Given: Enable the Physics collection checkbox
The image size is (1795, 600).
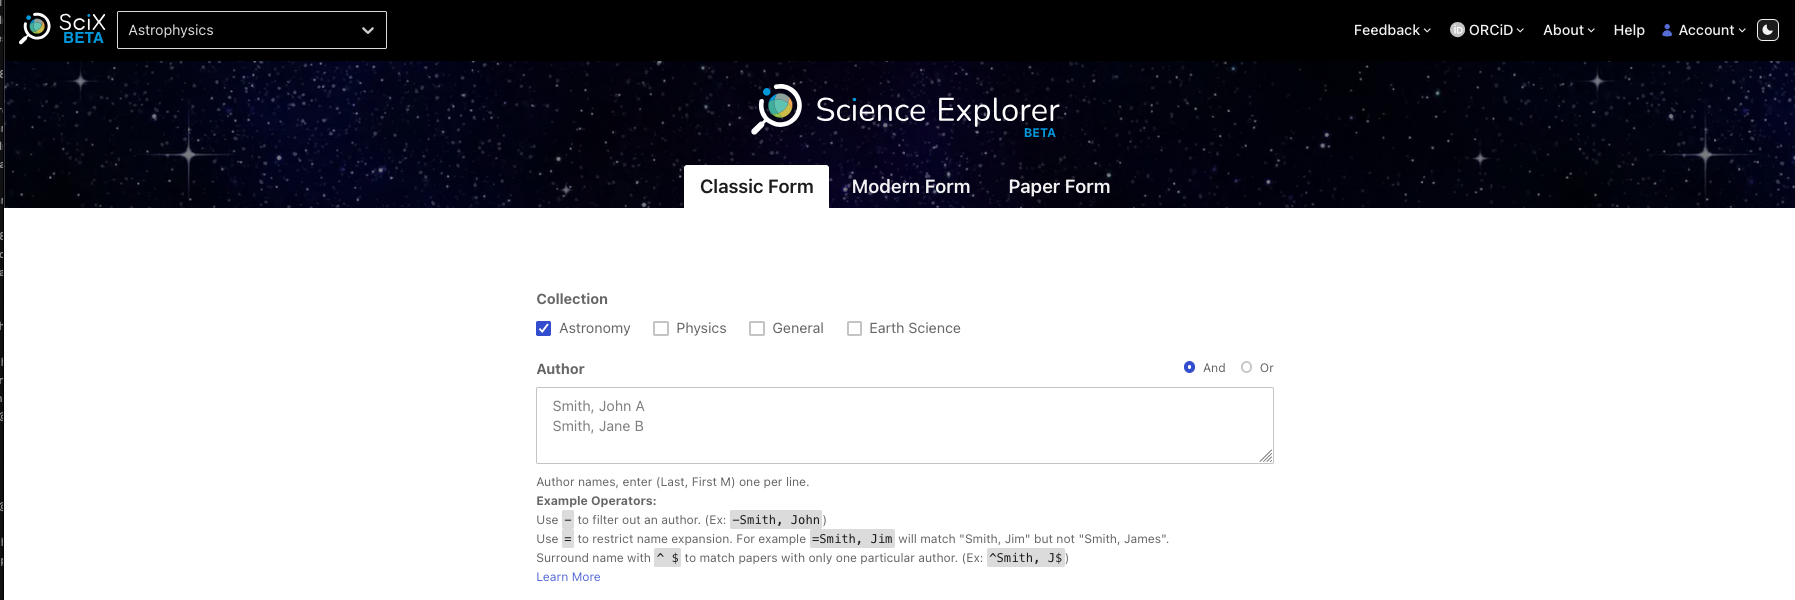Looking at the screenshot, I should (661, 328).
